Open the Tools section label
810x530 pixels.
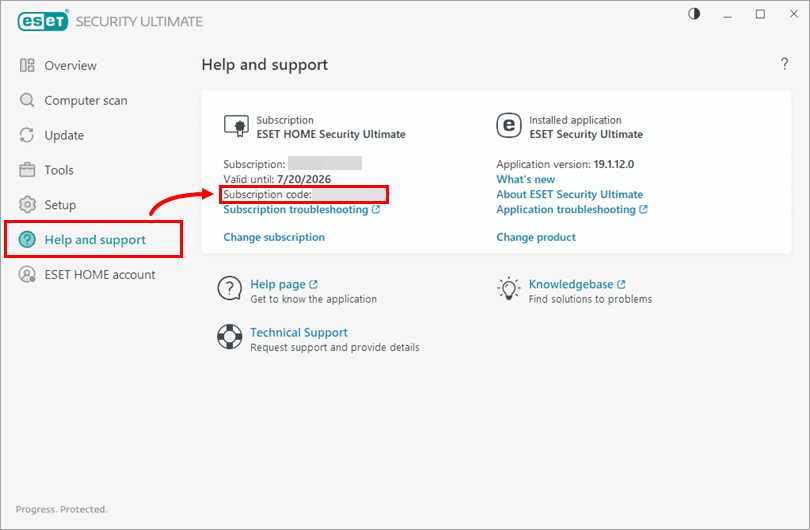click(x=59, y=170)
